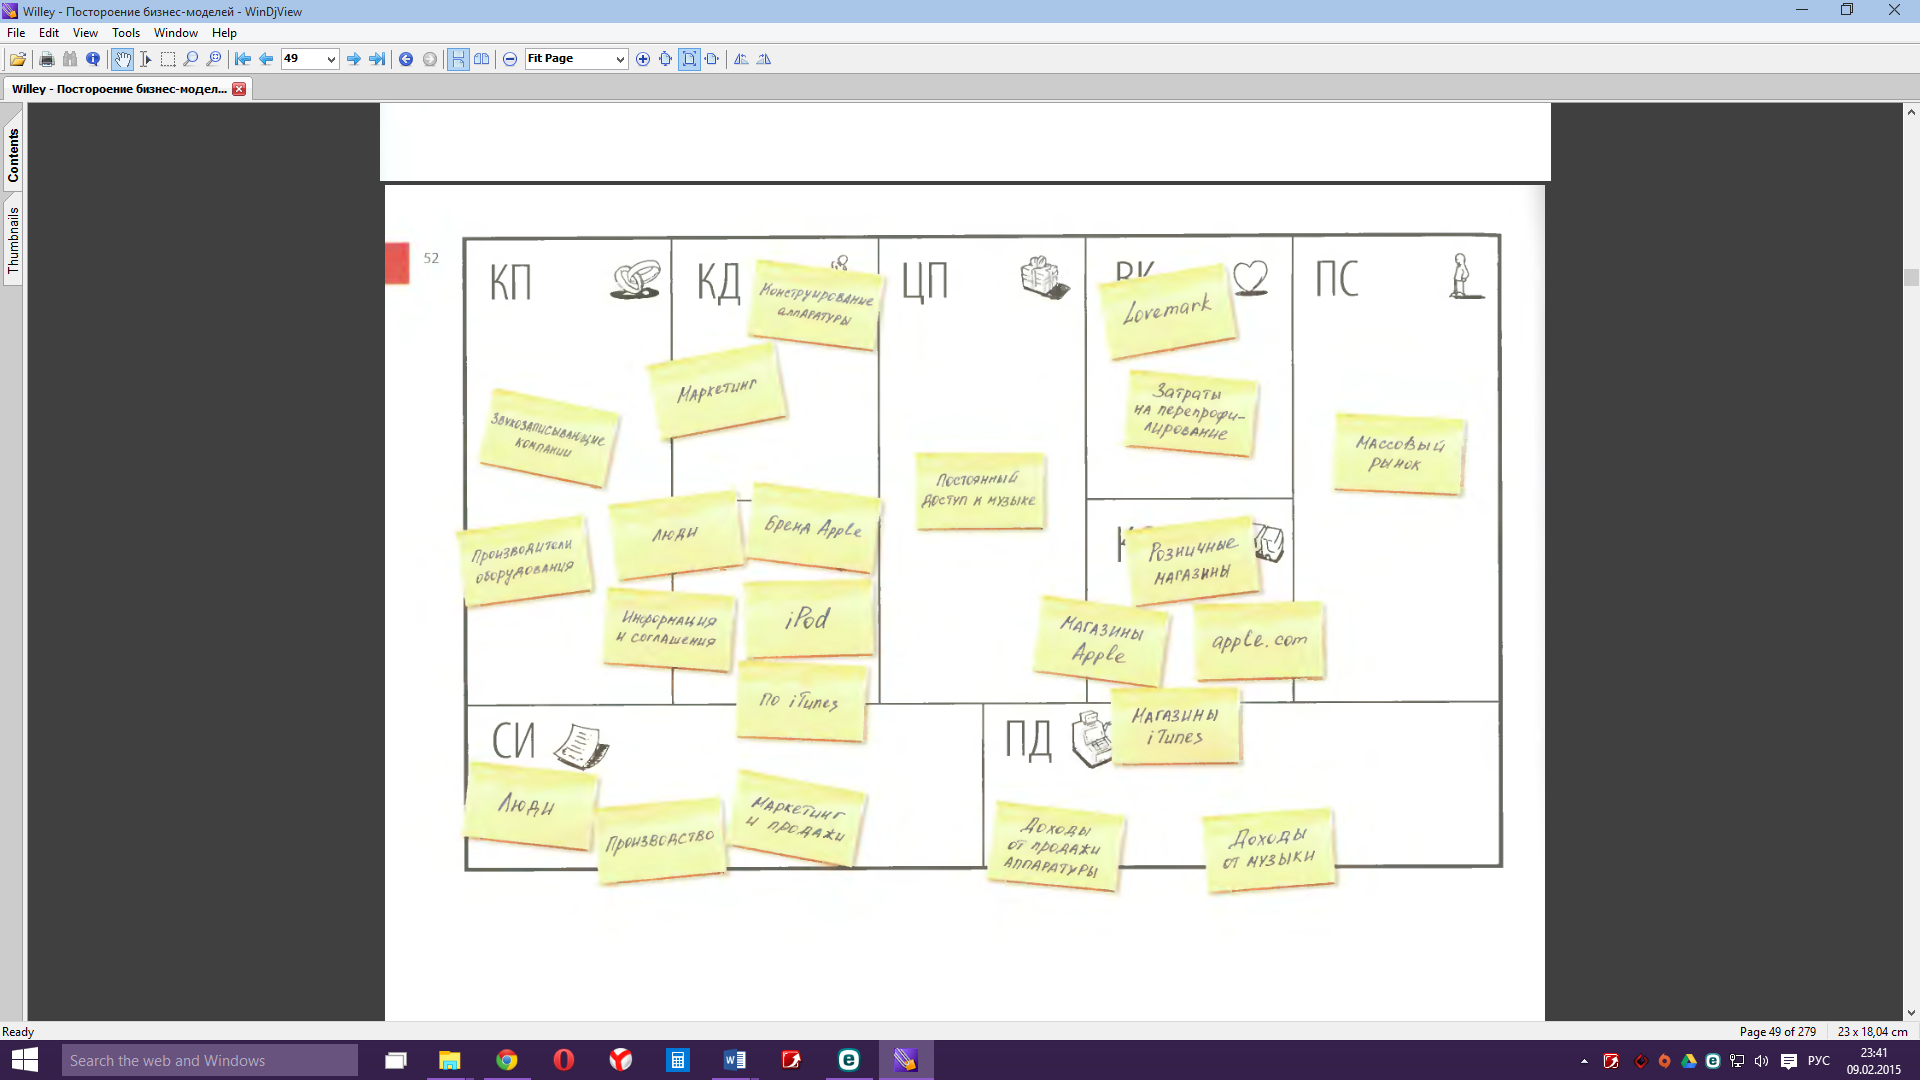This screenshot has height=1080, width=1920.
Task: Open File Explorer from the taskbar
Action: [449, 1060]
